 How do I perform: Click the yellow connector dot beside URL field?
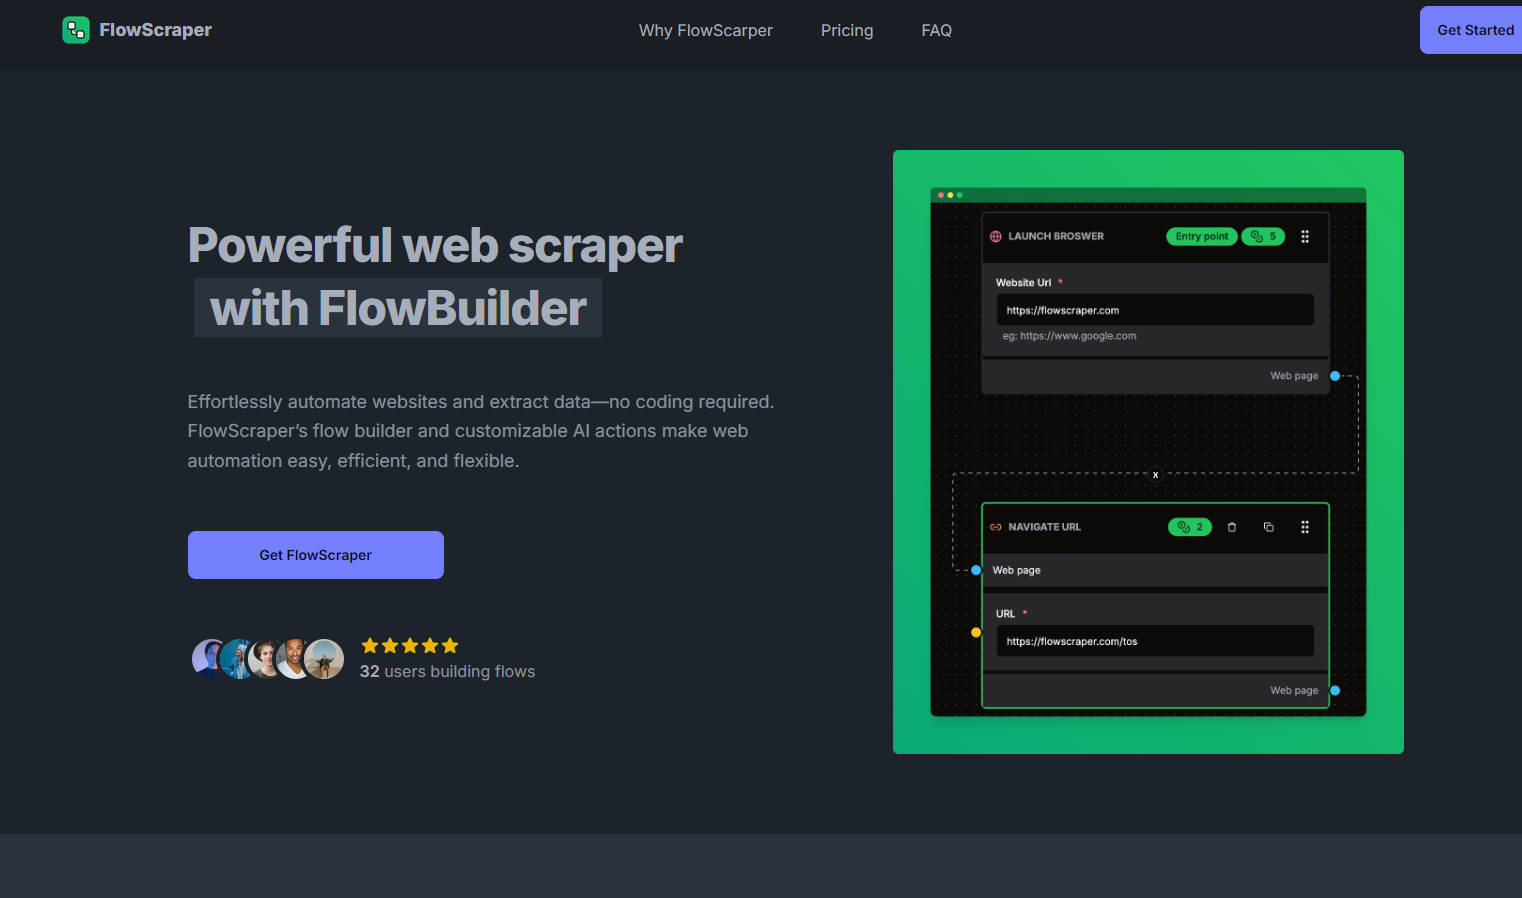(x=975, y=632)
